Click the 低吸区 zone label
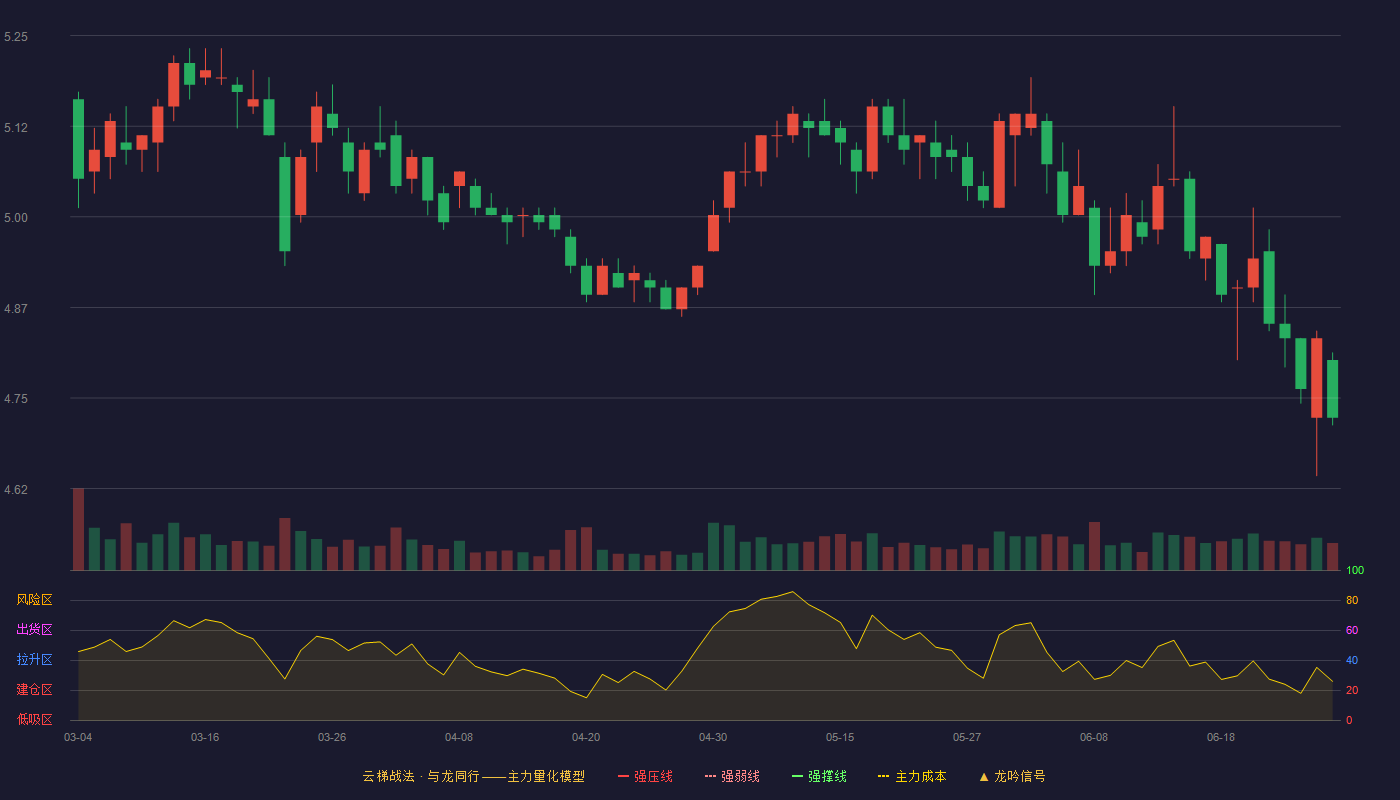Screen dimensions: 1400x800 (x=34, y=720)
